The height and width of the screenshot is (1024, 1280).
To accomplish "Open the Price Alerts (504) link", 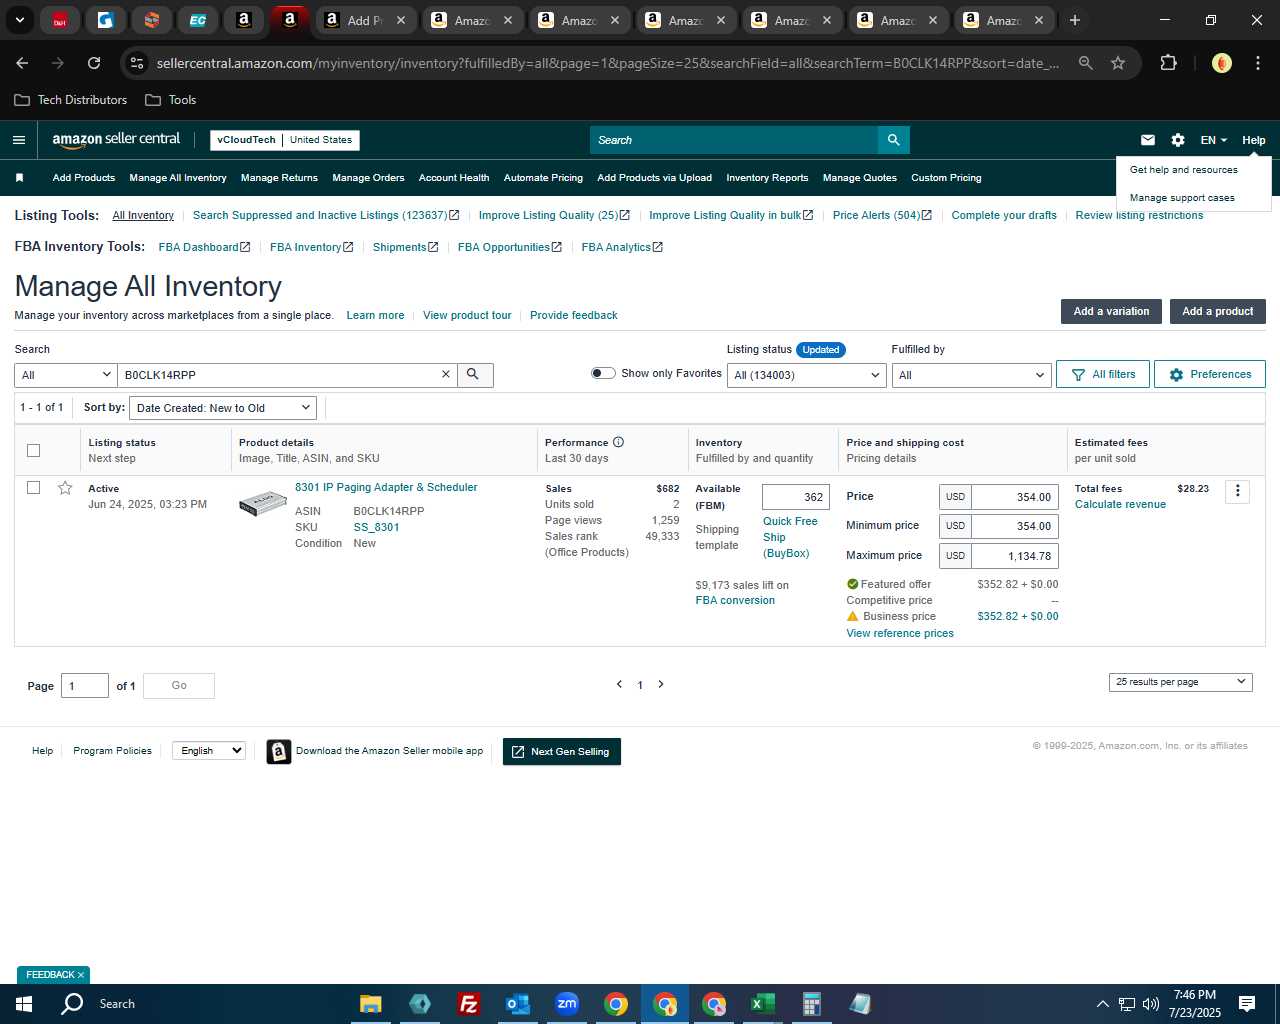I will 882,215.
